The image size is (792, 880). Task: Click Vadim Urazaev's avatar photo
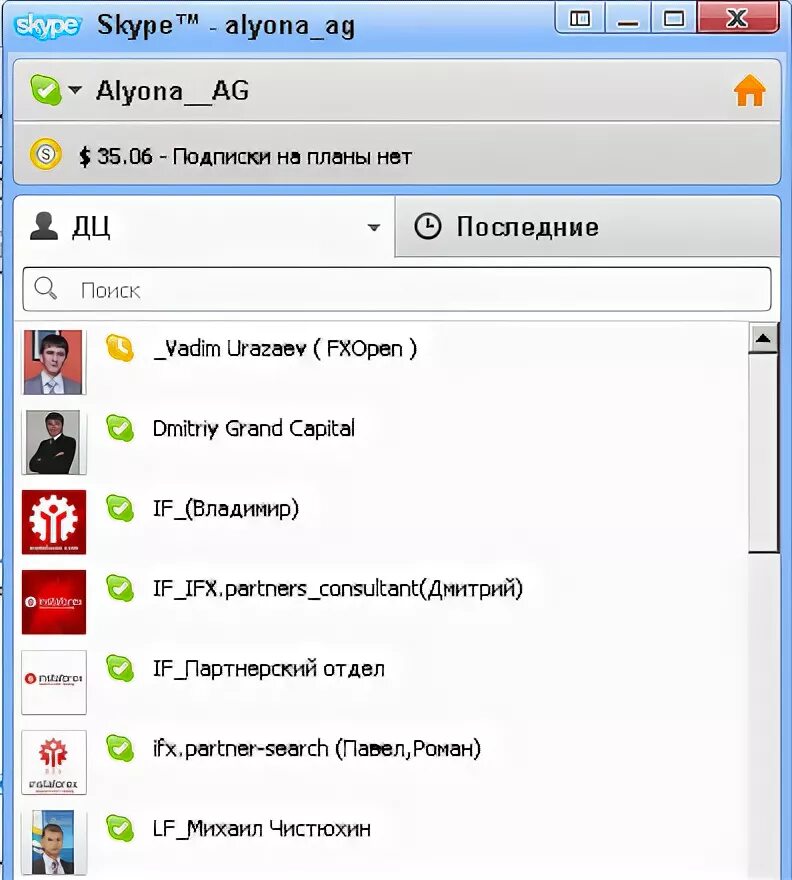pos(54,363)
